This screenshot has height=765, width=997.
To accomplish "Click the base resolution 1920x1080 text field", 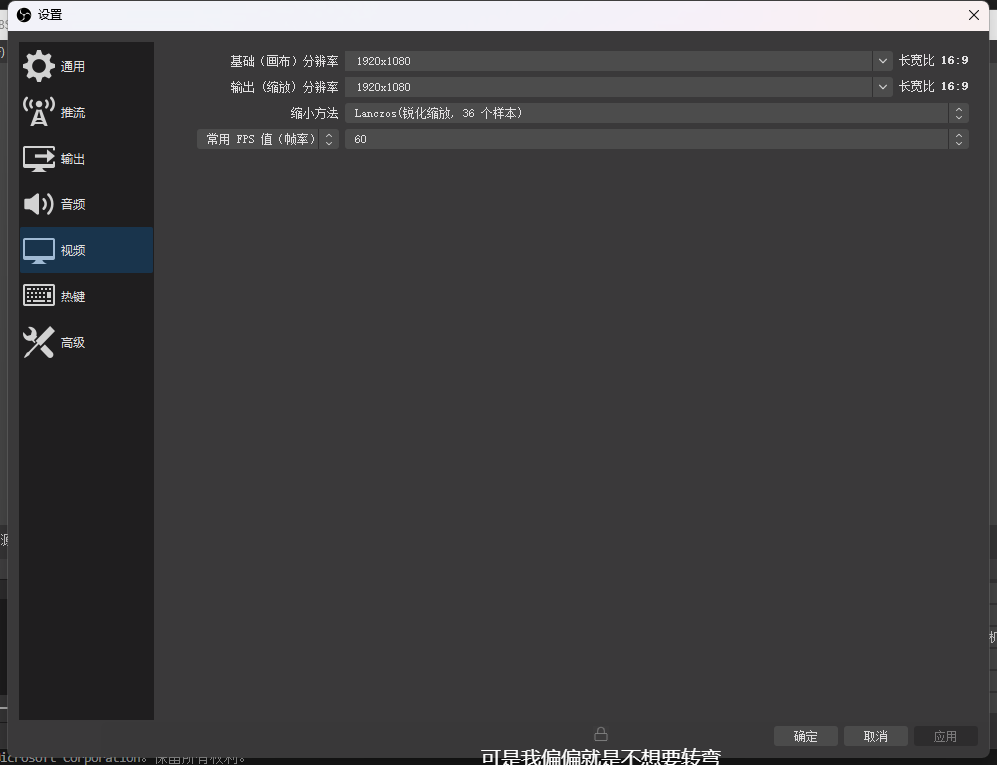I will [608, 61].
